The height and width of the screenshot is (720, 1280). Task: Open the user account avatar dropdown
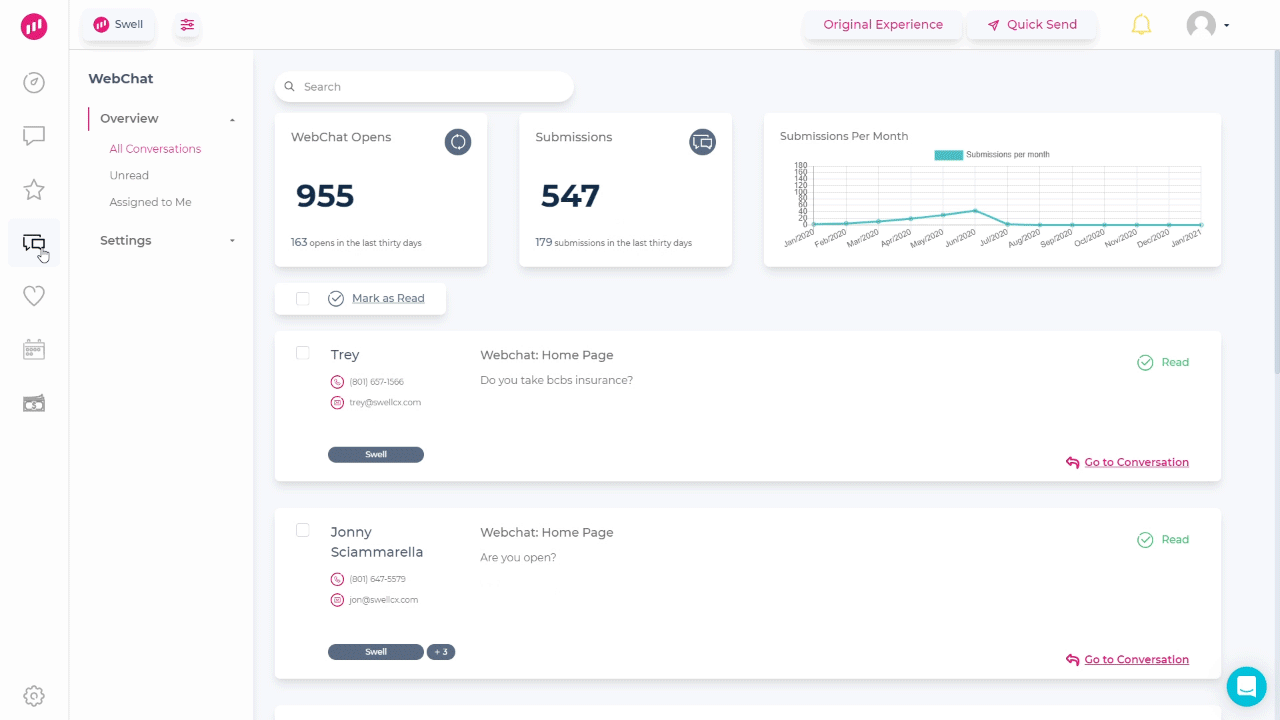tap(1207, 25)
